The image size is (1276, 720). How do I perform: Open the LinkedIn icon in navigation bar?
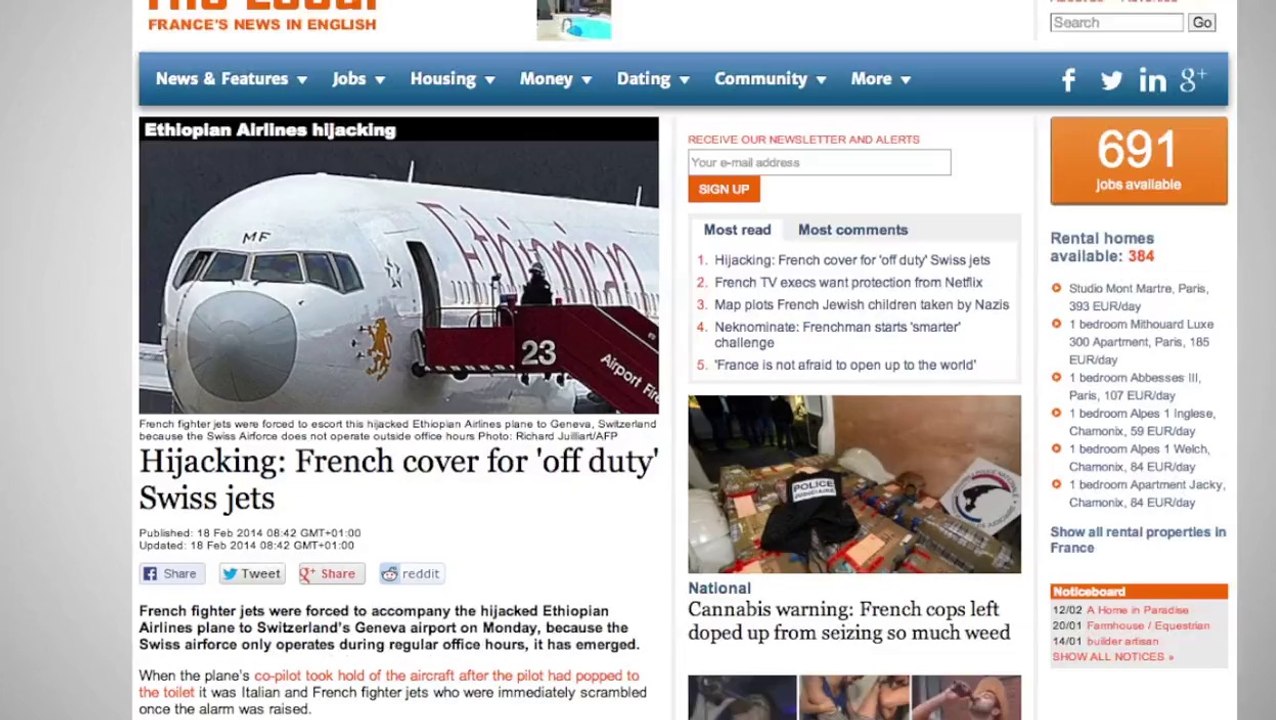click(x=1152, y=80)
